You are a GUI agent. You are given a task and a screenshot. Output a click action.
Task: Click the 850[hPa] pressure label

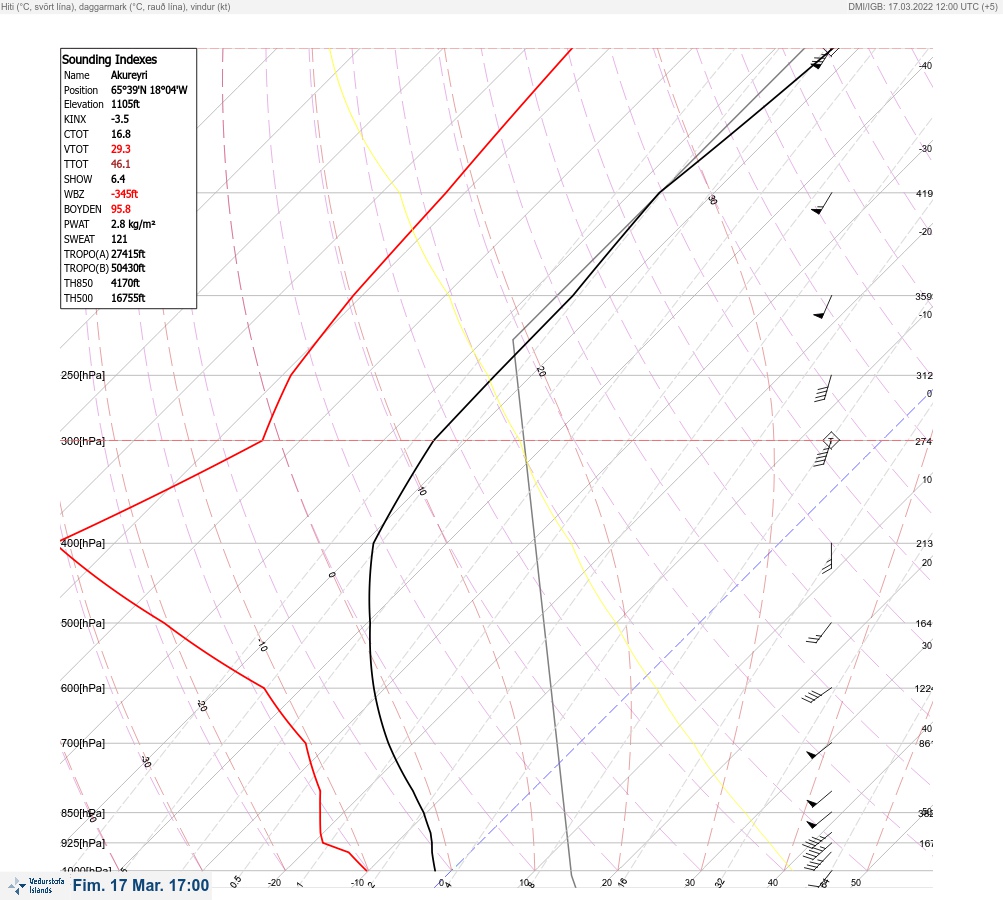coord(83,813)
